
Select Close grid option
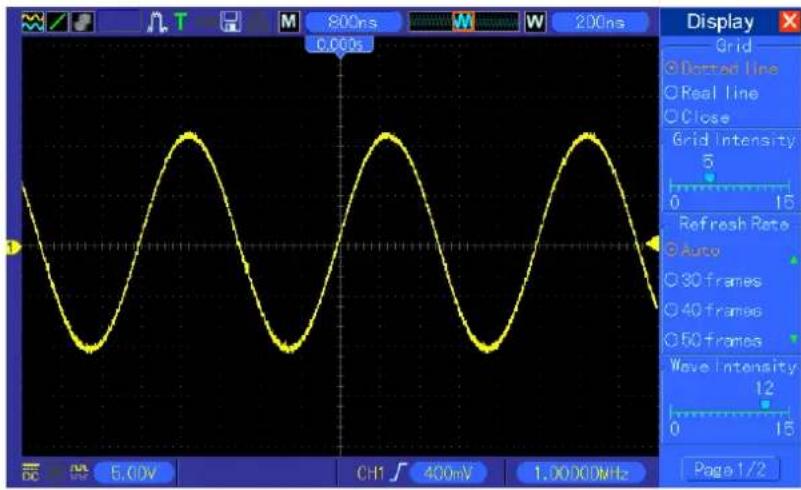pos(698,118)
